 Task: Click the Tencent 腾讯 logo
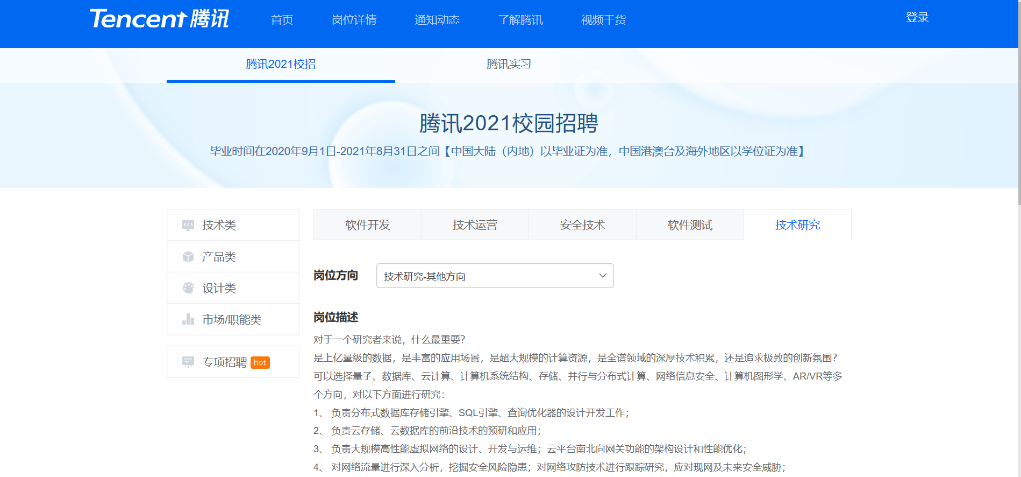160,18
